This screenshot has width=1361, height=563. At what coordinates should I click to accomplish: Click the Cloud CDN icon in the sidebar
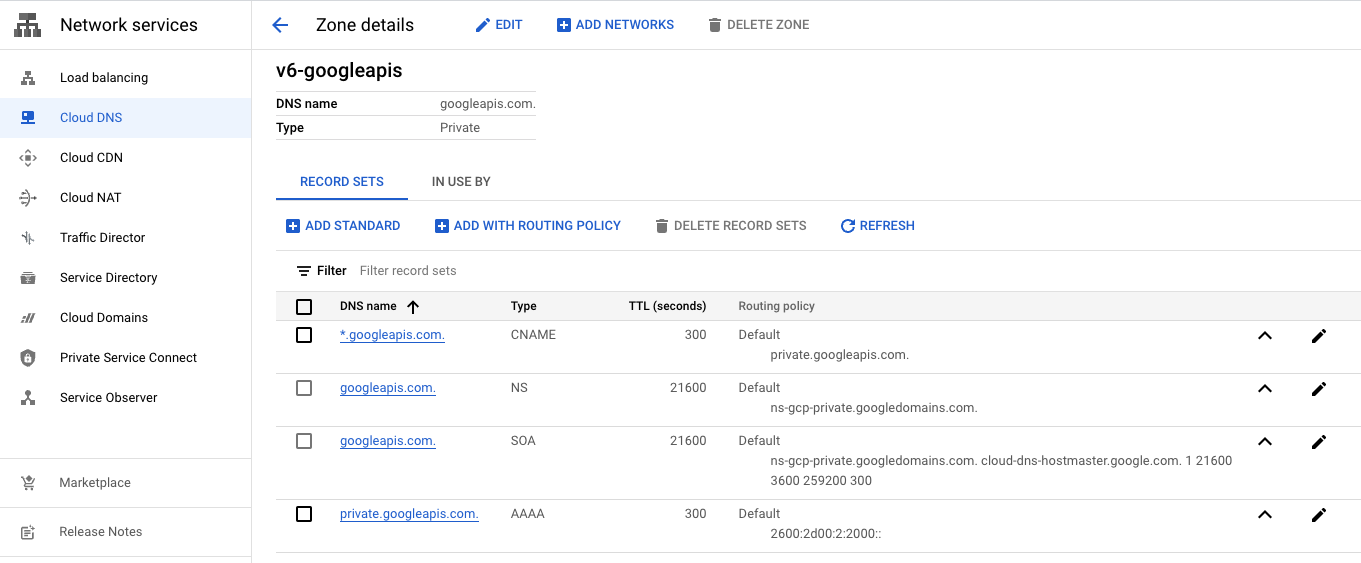pos(28,158)
